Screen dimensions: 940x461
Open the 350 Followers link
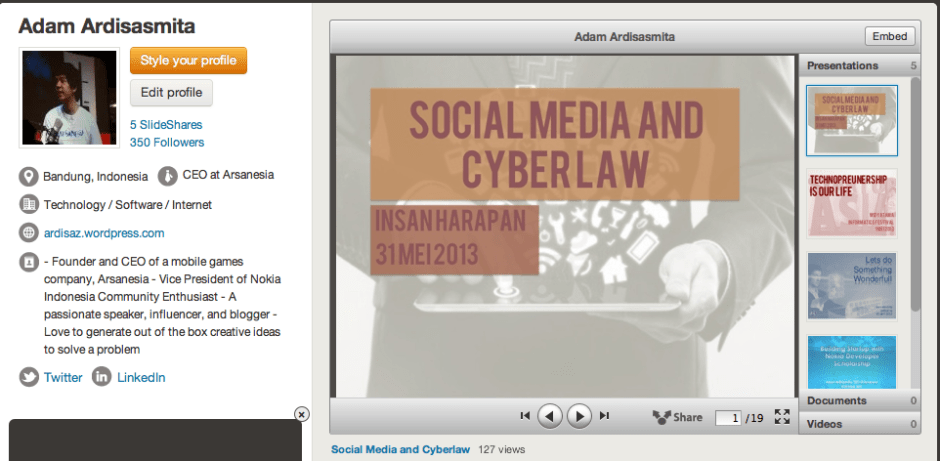pos(167,142)
